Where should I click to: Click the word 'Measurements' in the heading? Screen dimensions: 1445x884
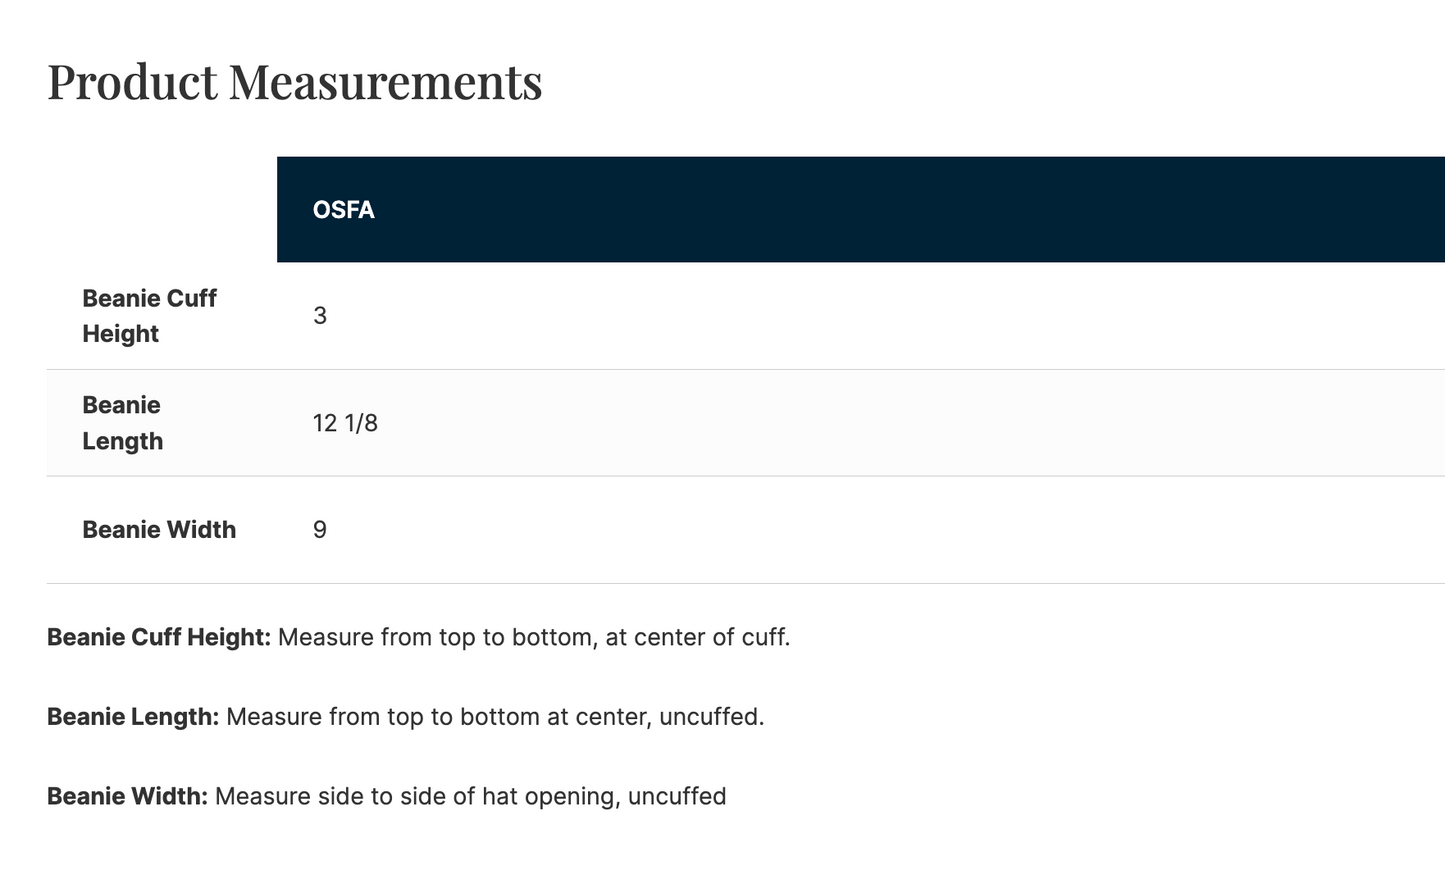[x=385, y=82]
